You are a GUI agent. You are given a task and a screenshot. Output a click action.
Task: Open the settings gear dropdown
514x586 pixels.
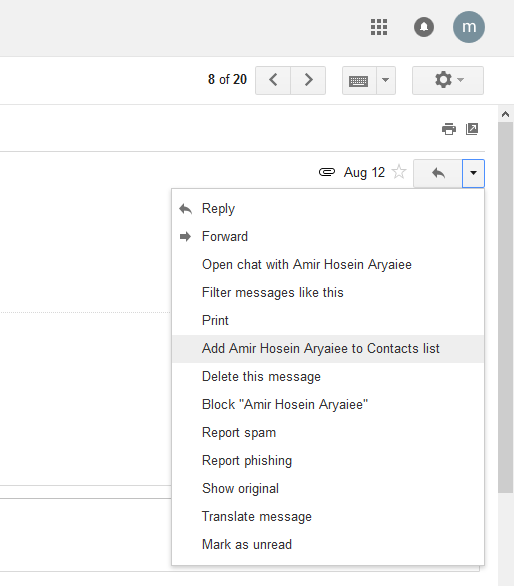[x=448, y=80]
